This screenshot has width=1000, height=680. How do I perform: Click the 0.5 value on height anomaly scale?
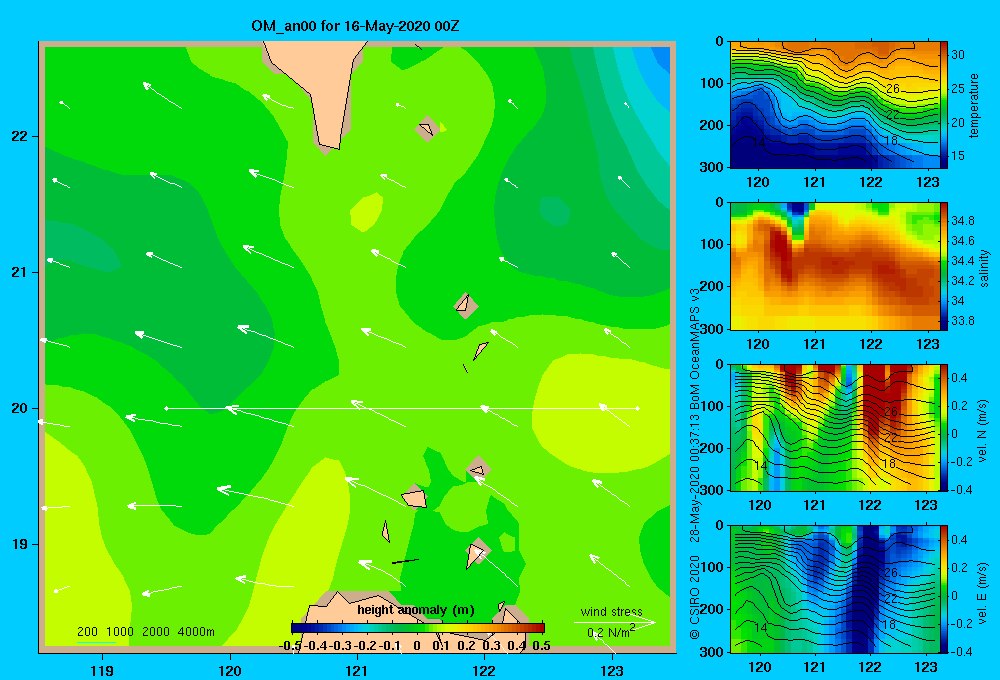coord(541,646)
